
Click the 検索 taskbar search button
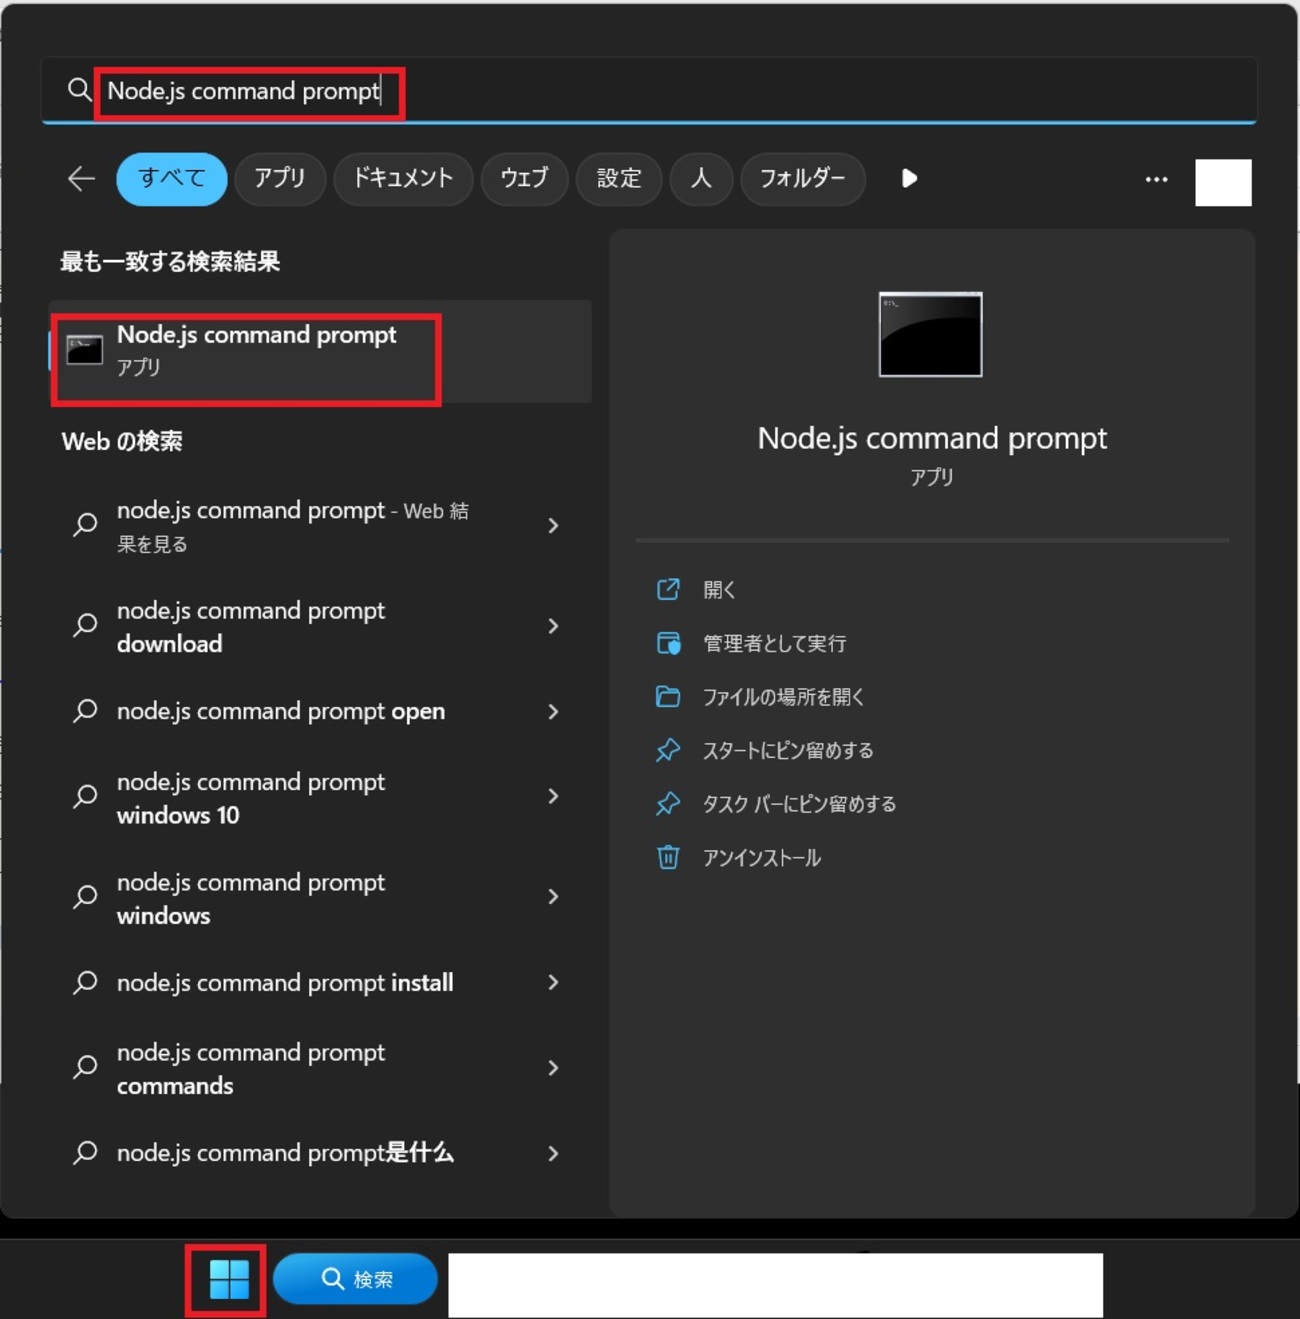[x=355, y=1279]
